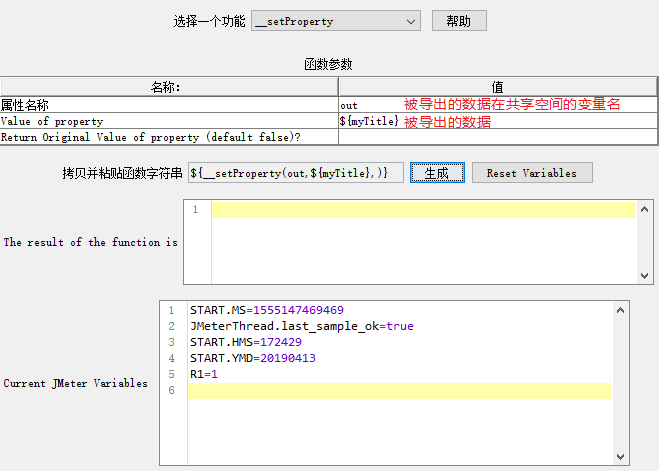Screen dimensions: 660x473
Task: Click the START.YMD=20190413 line
Action: 253,358
